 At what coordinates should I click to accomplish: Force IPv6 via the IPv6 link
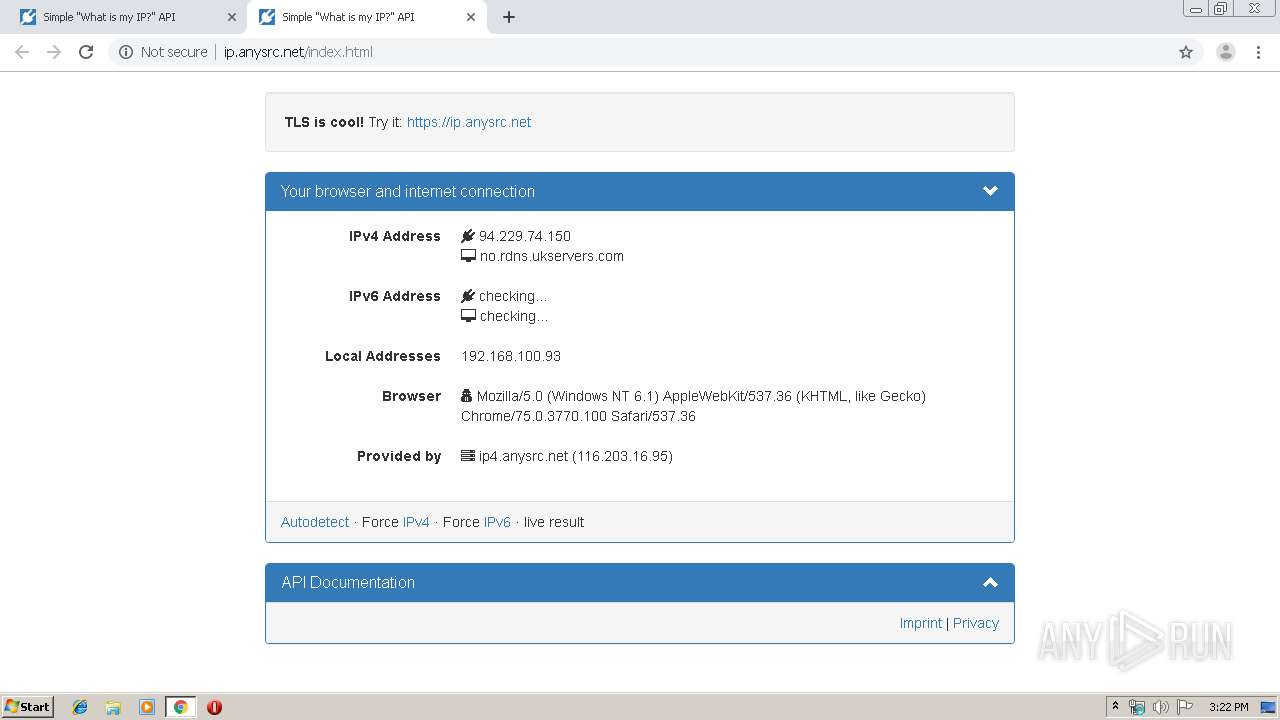click(497, 522)
